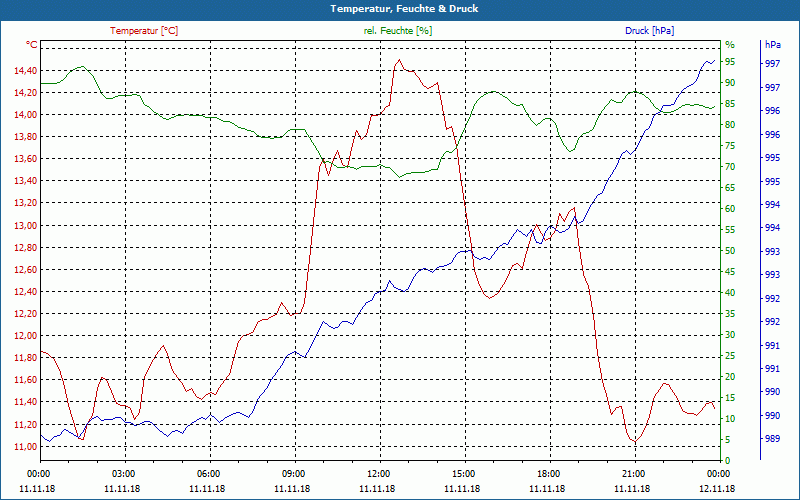Click the 85 humidity percent tick
This screenshot has height=500, width=800.
(x=730, y=104)
